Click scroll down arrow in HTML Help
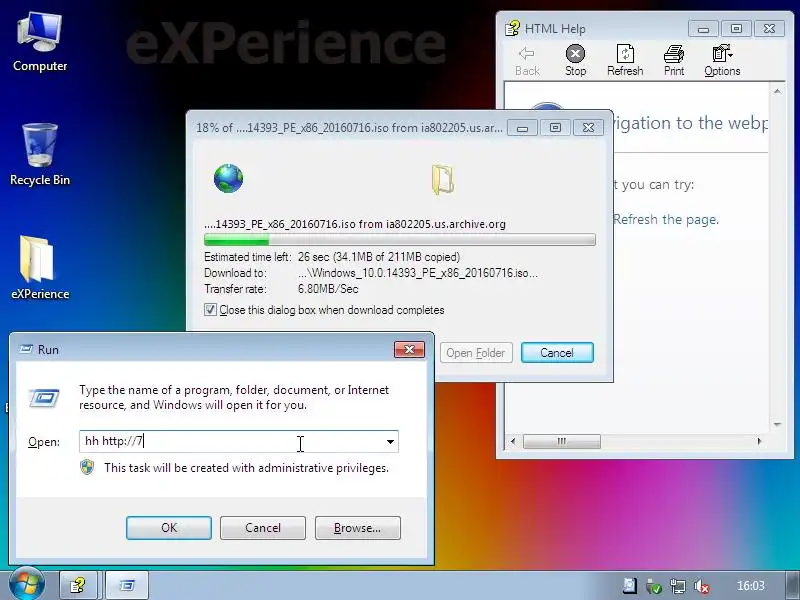 (x=777, y=424)
